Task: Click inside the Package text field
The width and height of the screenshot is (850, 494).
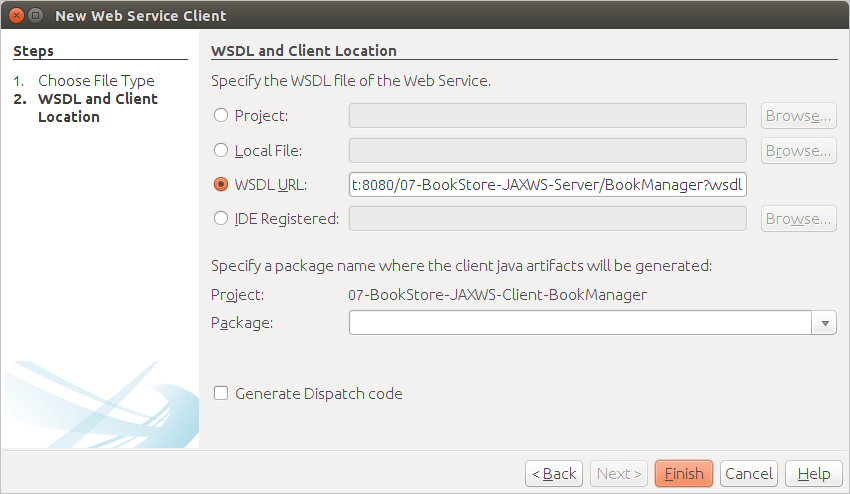Action: tap(580, 323)
